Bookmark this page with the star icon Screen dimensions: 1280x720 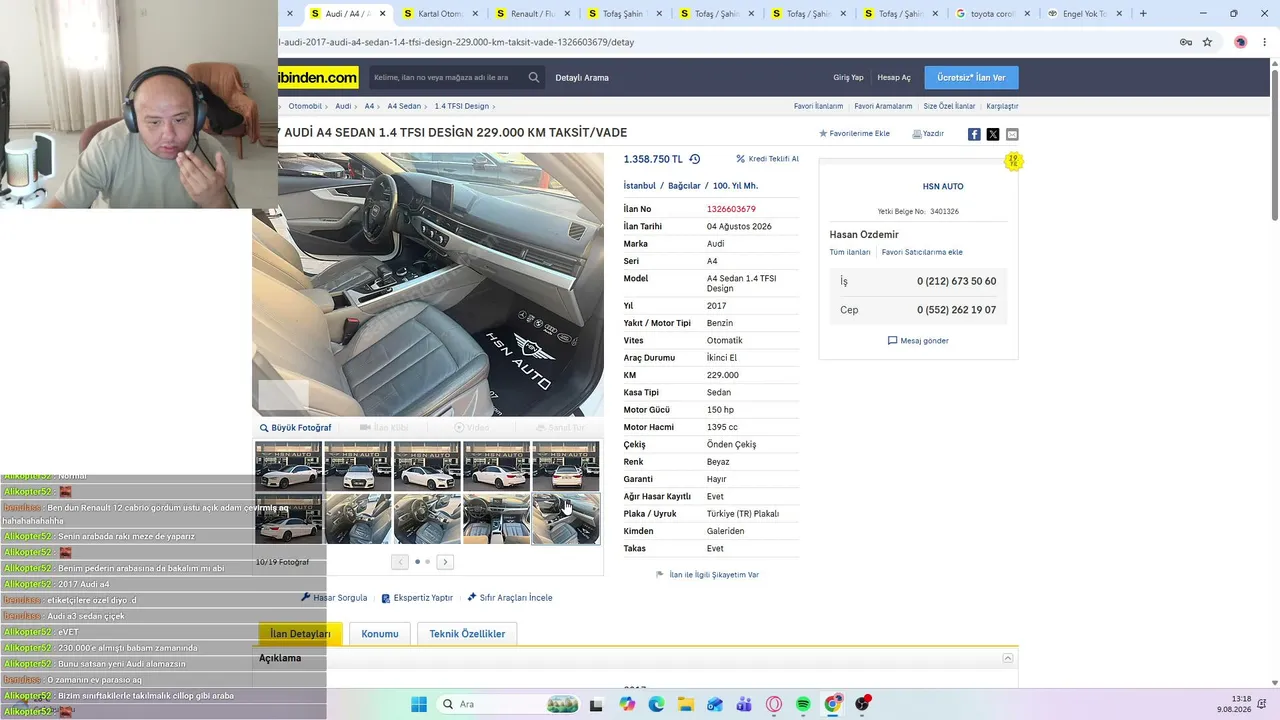pyautogui.click(x=1207, y=42)
